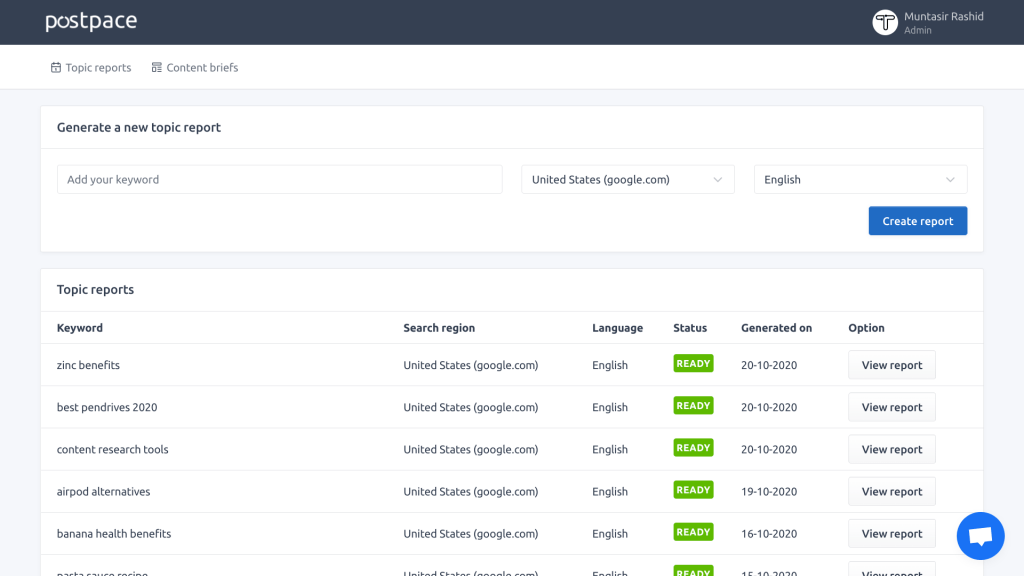Screen dimensions: 1024x576
Task: Open the content research tools report
Action: 891,449
